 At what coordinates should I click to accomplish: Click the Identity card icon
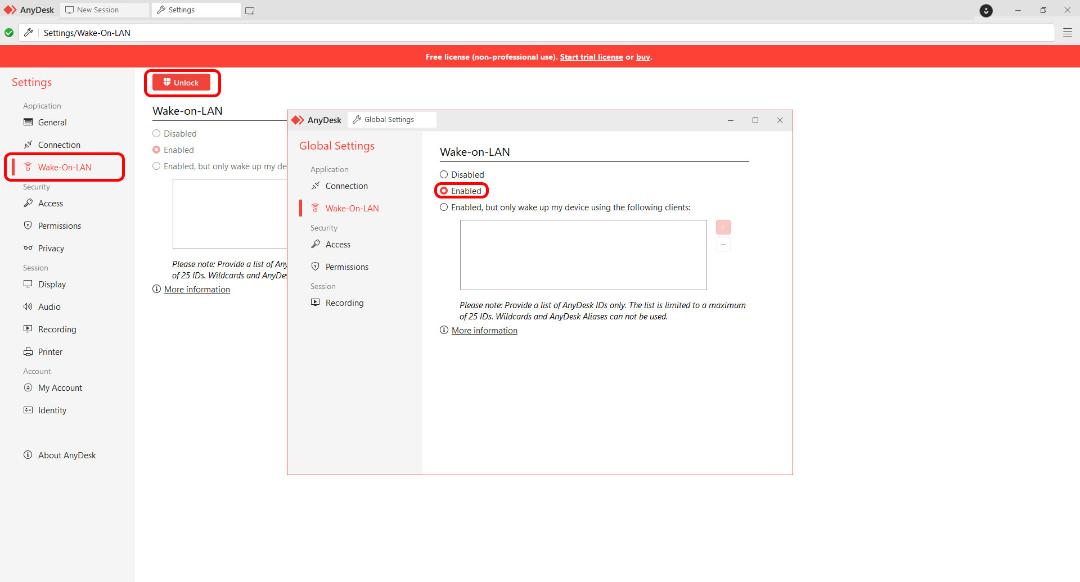(28, 410)
